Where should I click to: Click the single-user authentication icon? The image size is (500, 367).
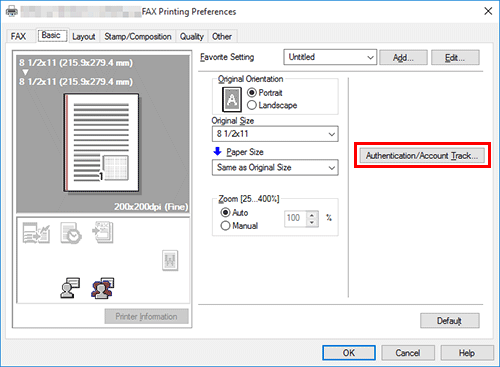[x=70, y=288]
